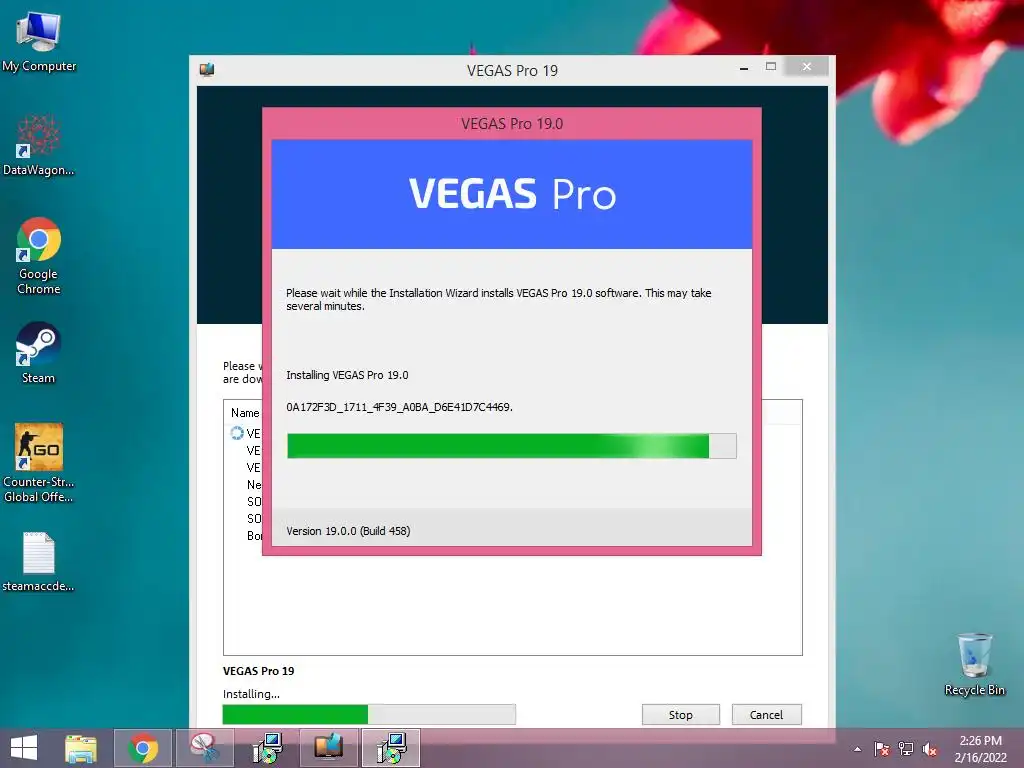
Task: Minimize the VEGAS Pro 19 window
Action: click(743, 67)
